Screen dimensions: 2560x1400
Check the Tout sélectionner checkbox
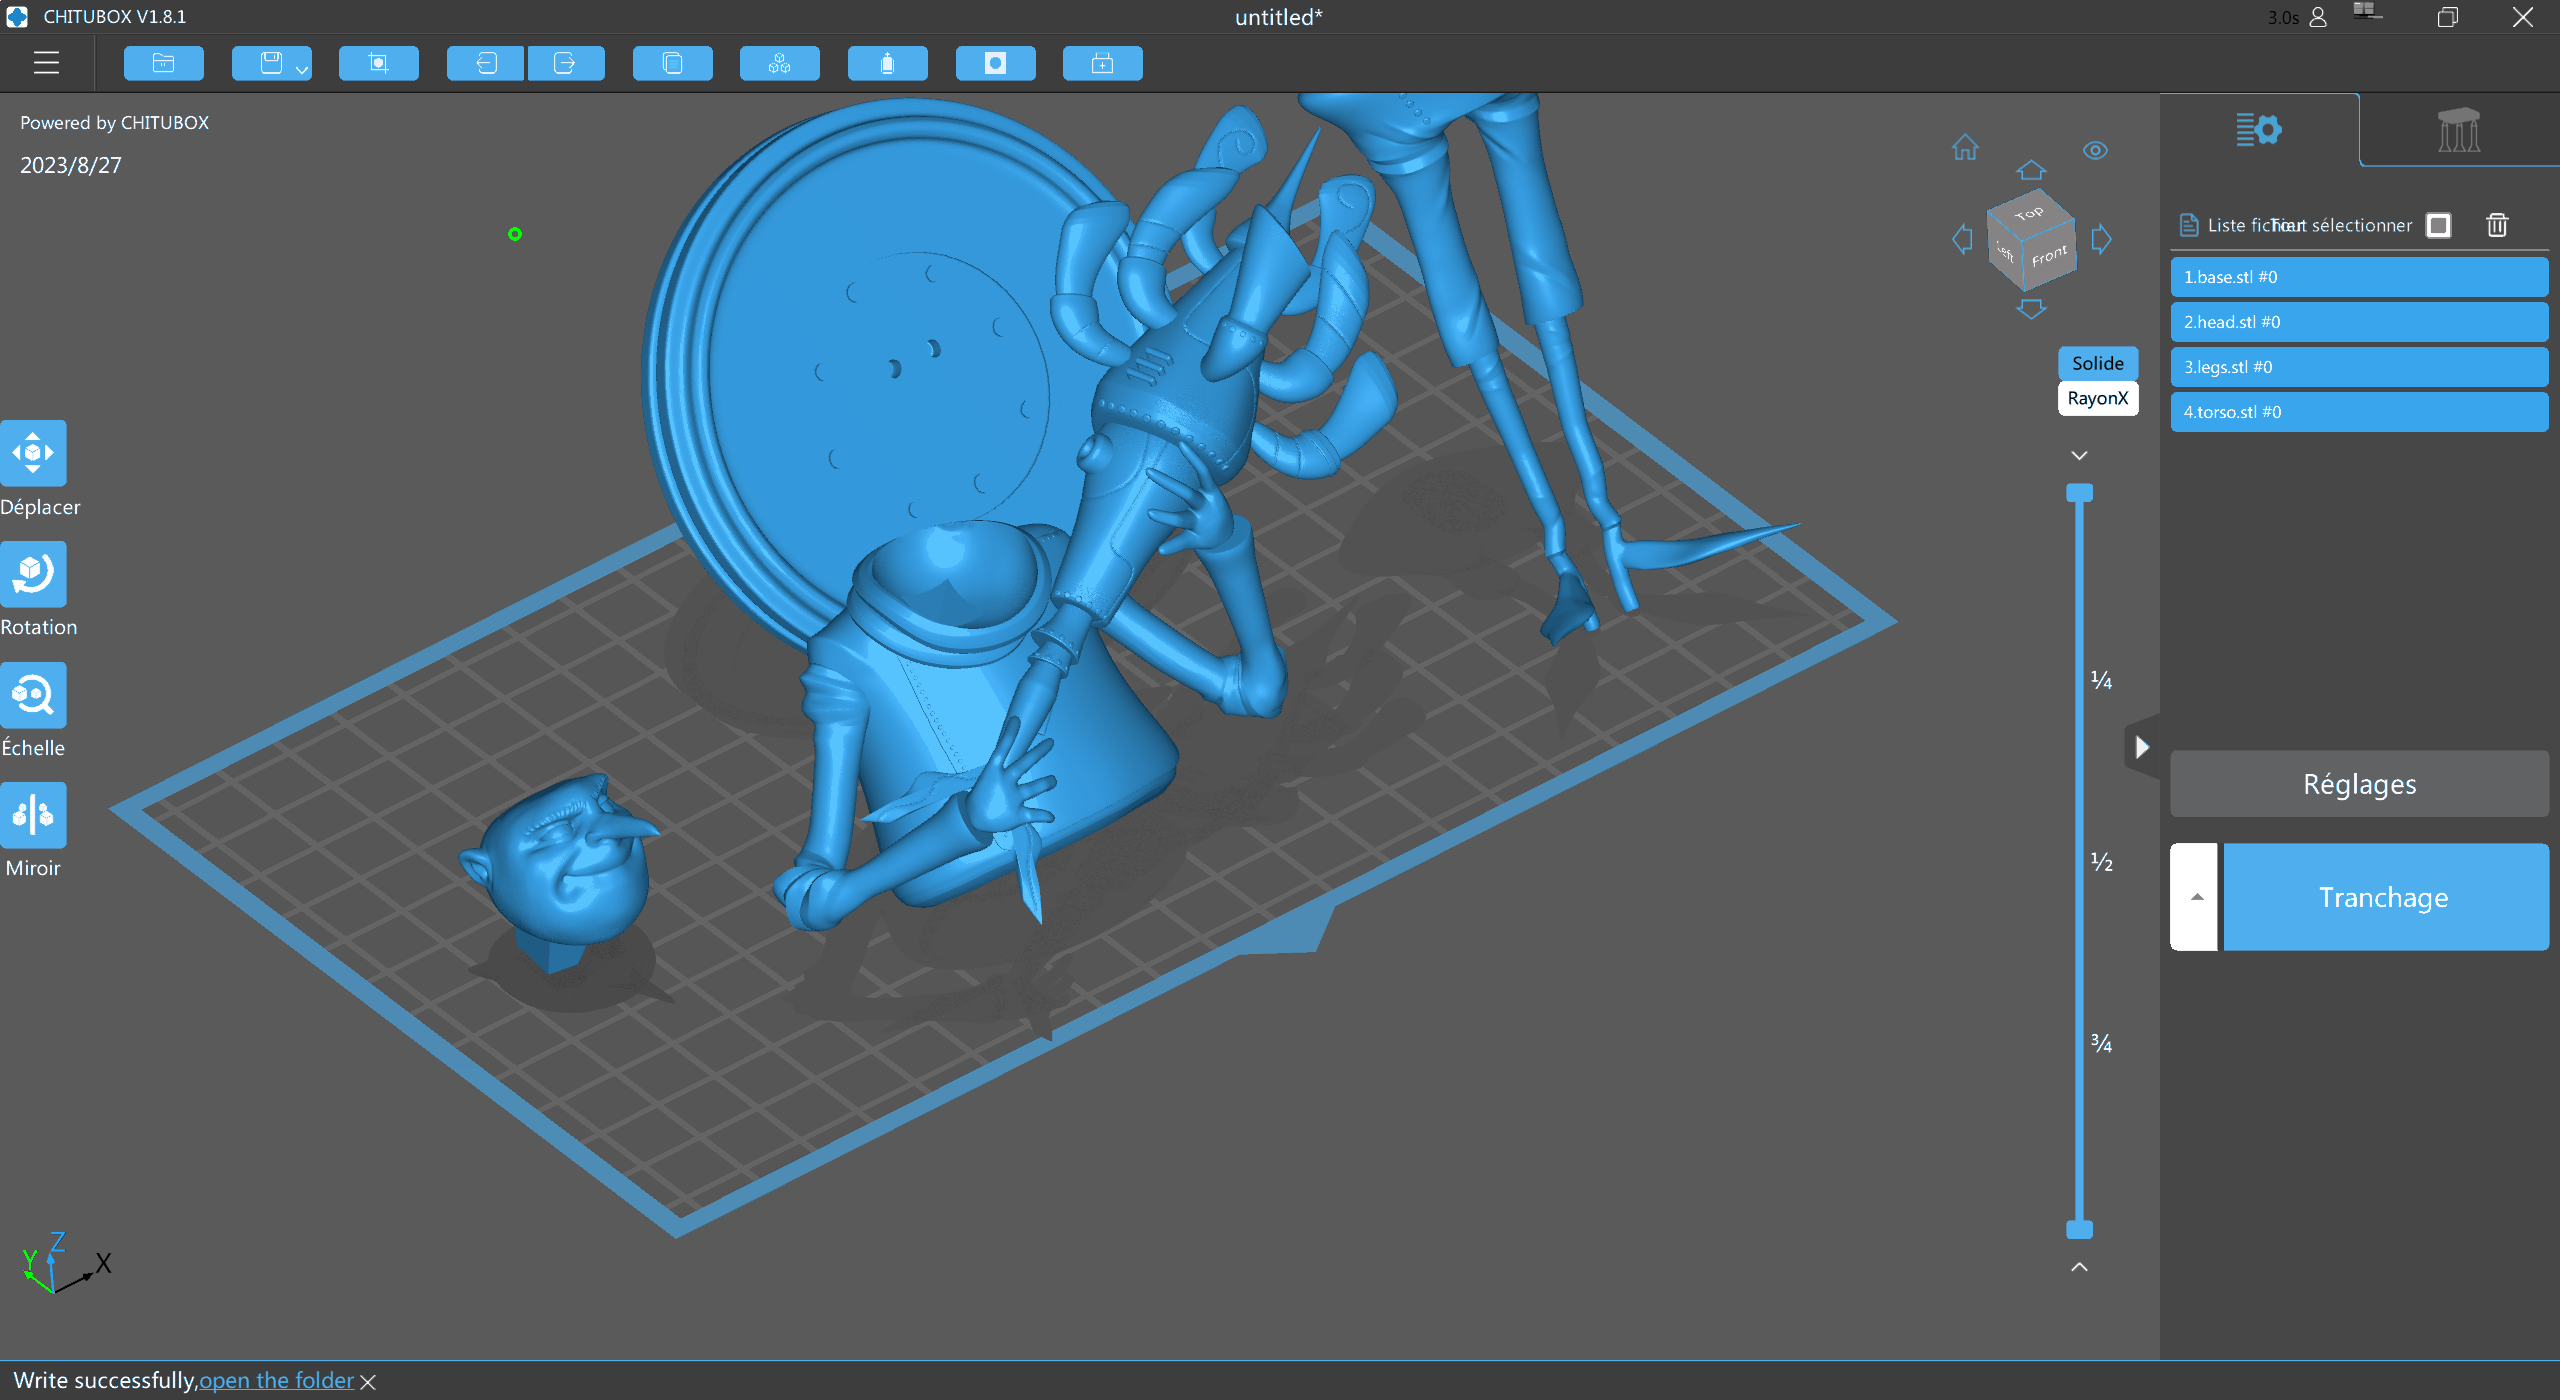[x=2438, y=225]
